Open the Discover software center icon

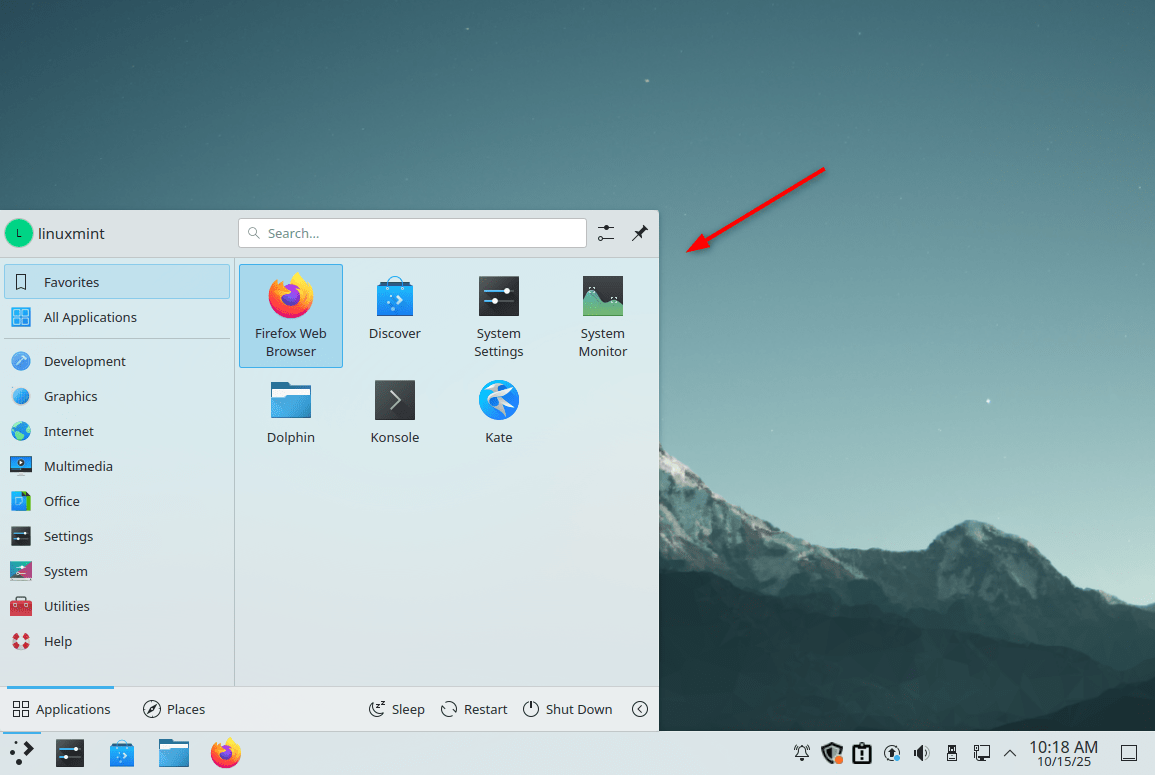395,309
